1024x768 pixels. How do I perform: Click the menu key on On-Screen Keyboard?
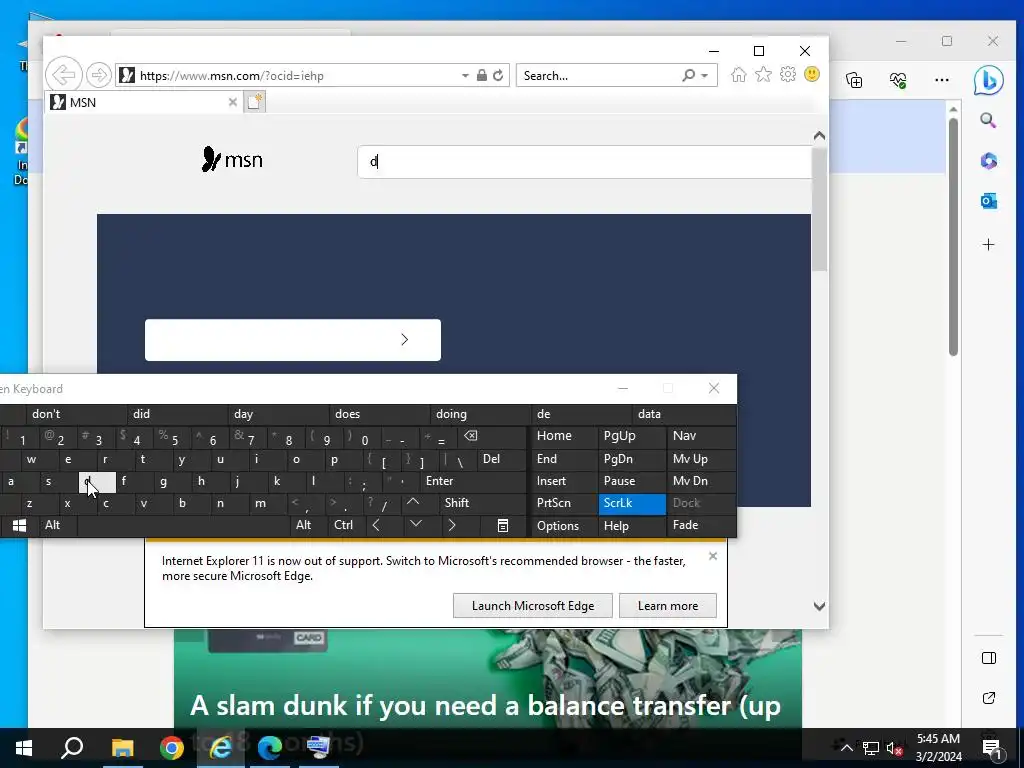point(502,526)
